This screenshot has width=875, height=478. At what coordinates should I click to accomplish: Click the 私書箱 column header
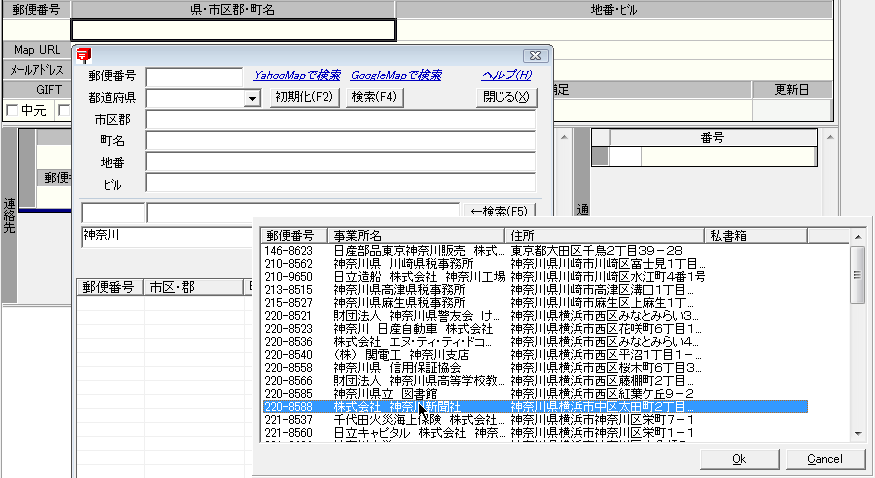pos(756,236)
